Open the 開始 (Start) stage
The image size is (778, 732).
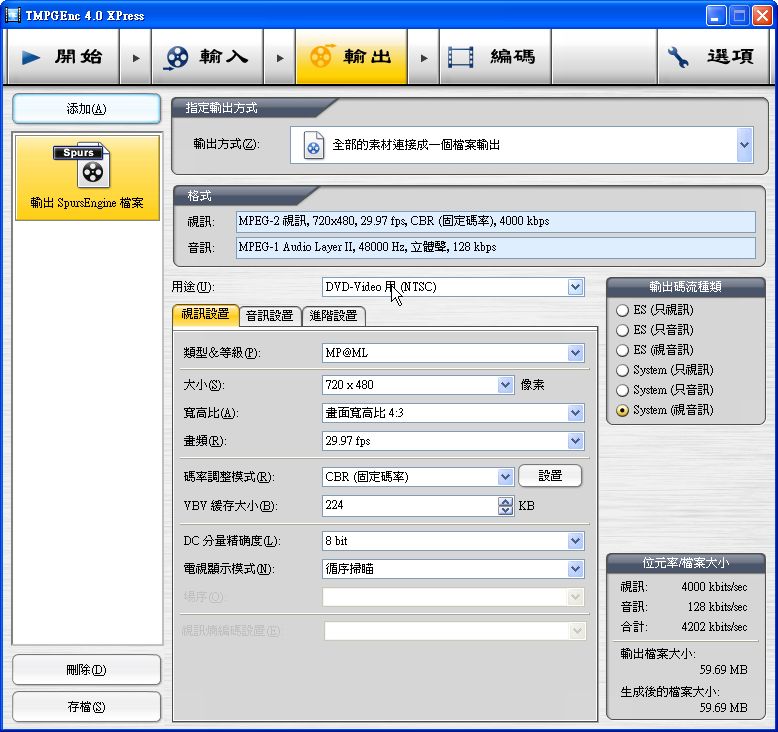click(63, 57)
